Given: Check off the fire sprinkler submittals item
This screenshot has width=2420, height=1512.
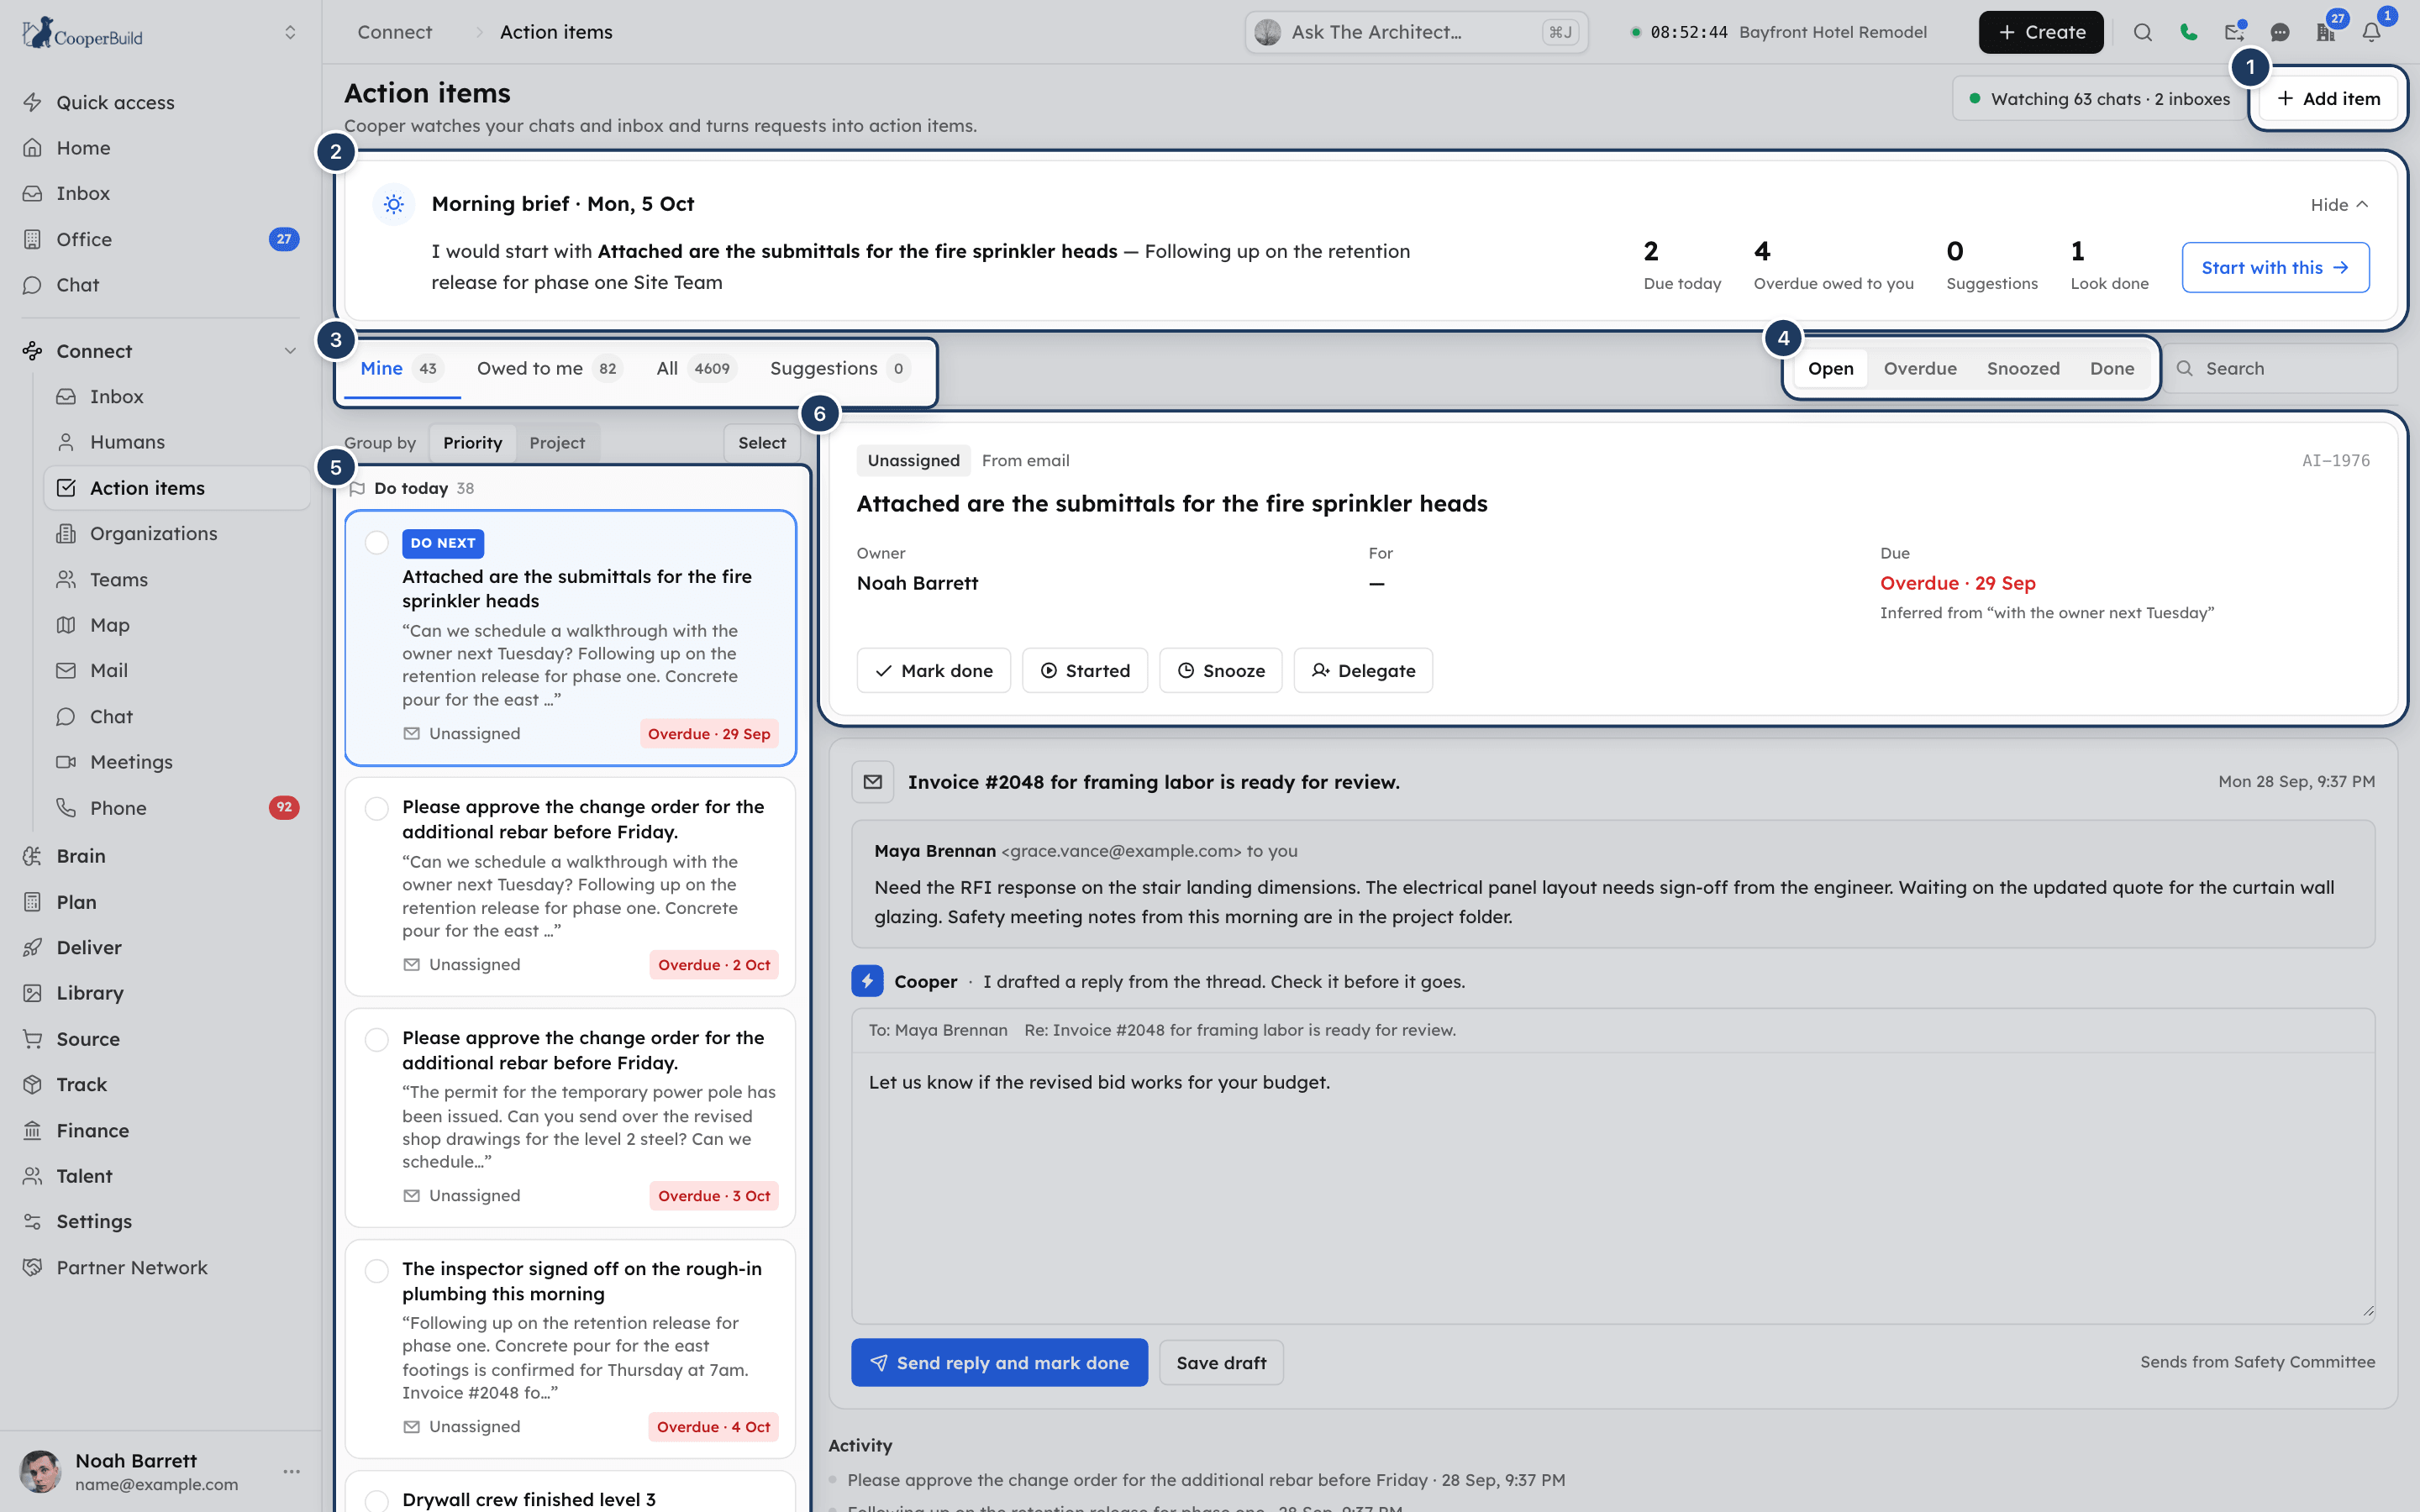Looking at the screenshot, I should [x=376, y=542].
